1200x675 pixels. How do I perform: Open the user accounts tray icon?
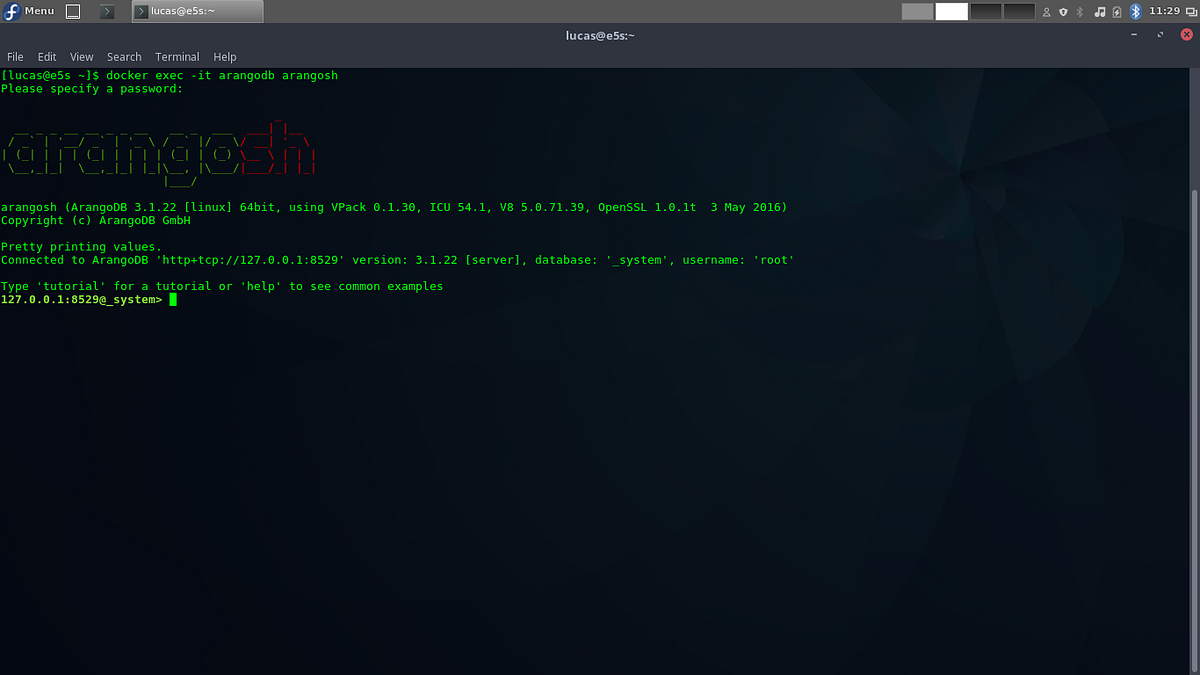(x=1046, y=11)
